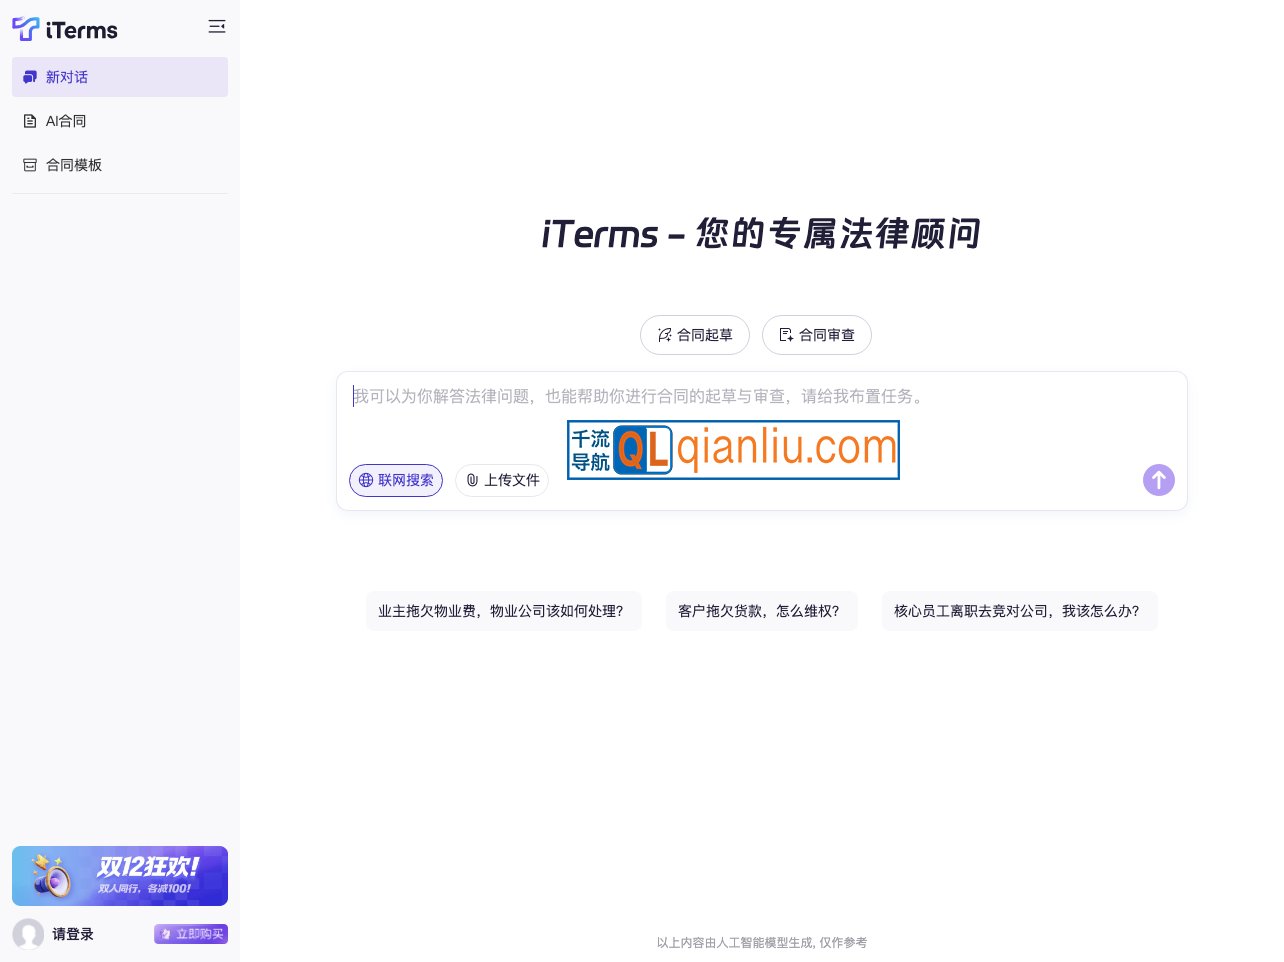Viewport: 1284px width, 962px height.
Task: Click the 立即购买 purchase button
Action: point(191,934)
